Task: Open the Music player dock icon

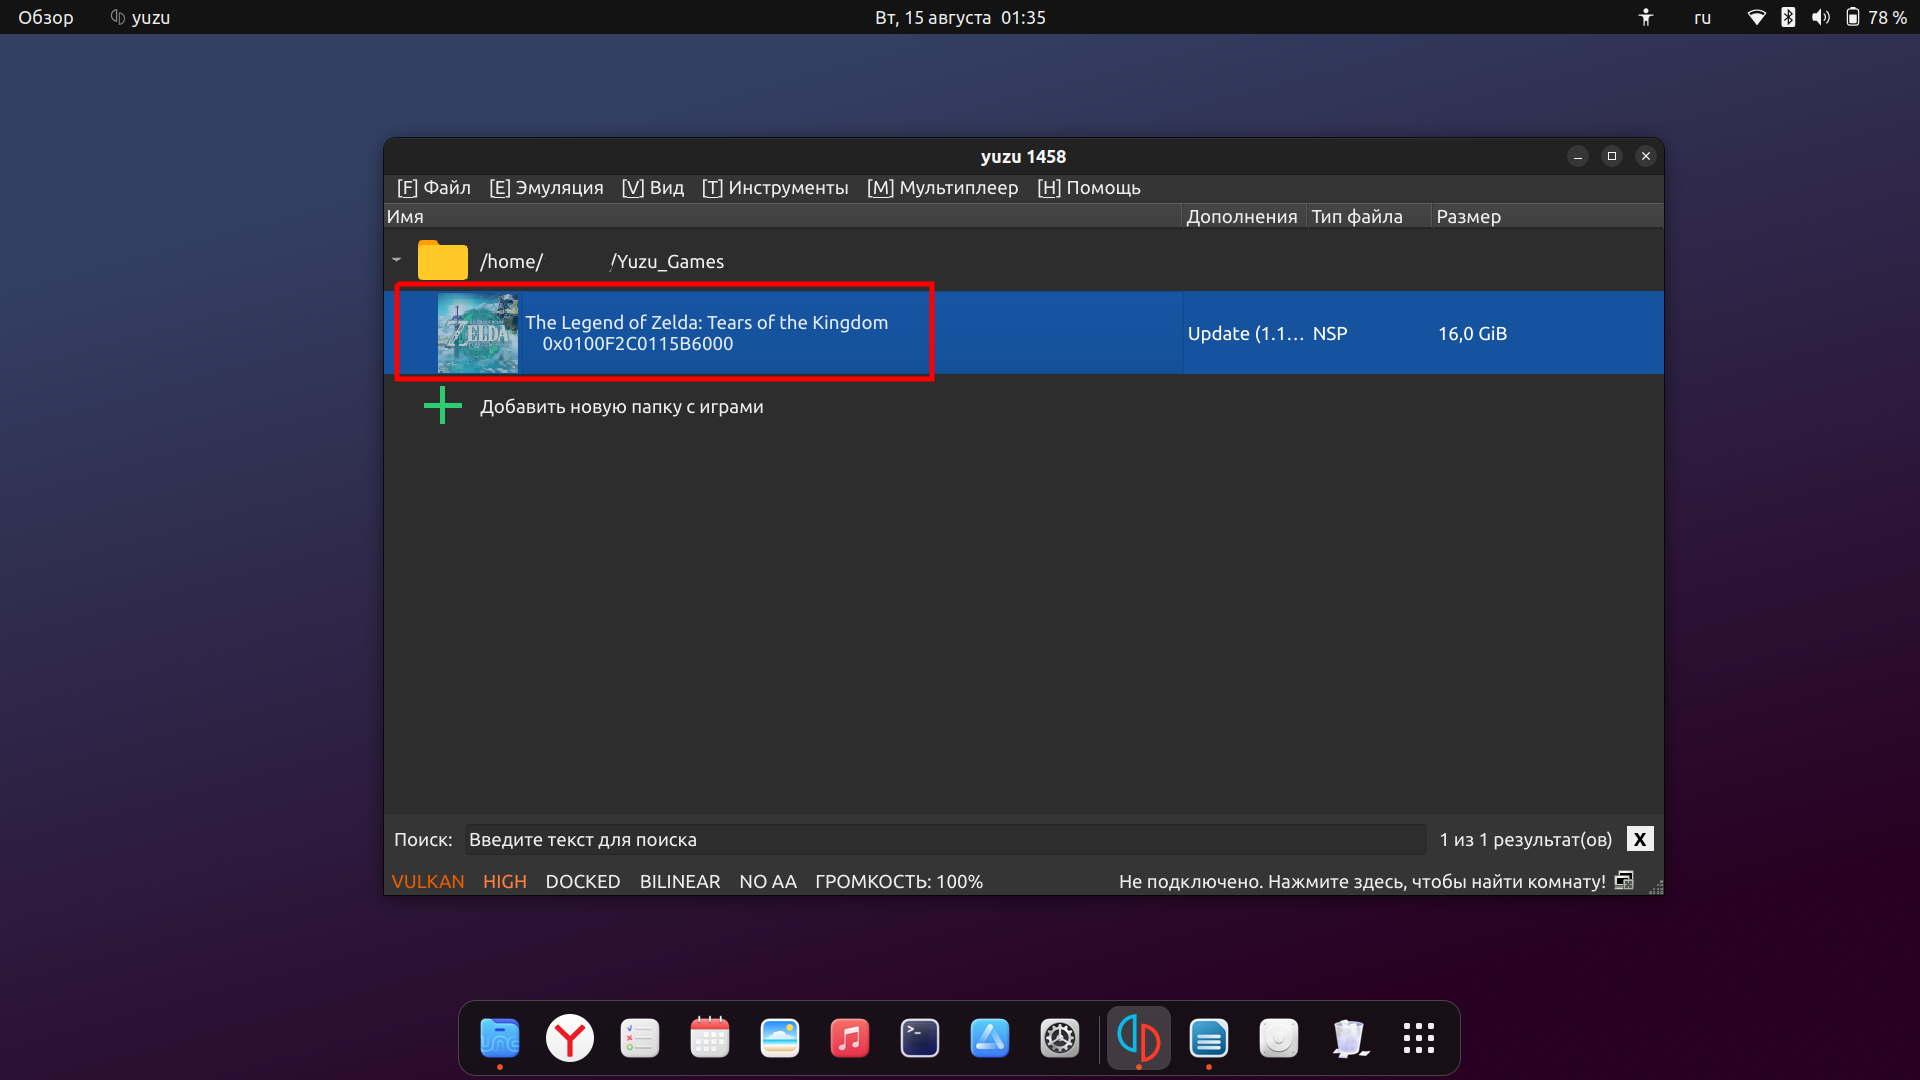Action: pos(850,1038)
